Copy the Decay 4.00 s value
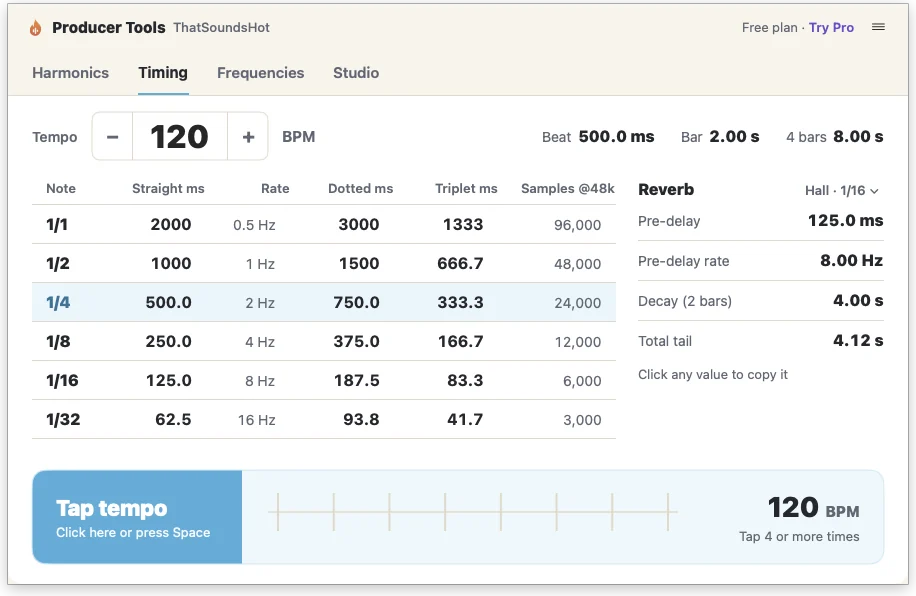 click(x=858, y=301)
